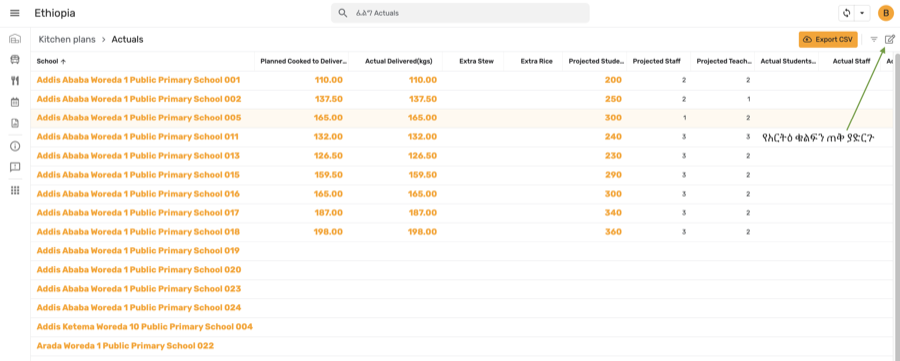Image resolution: width=900 pixels, height=361 pixels.
Task: Open the hamburger navigation menu
Action: (x=15, y=13)
